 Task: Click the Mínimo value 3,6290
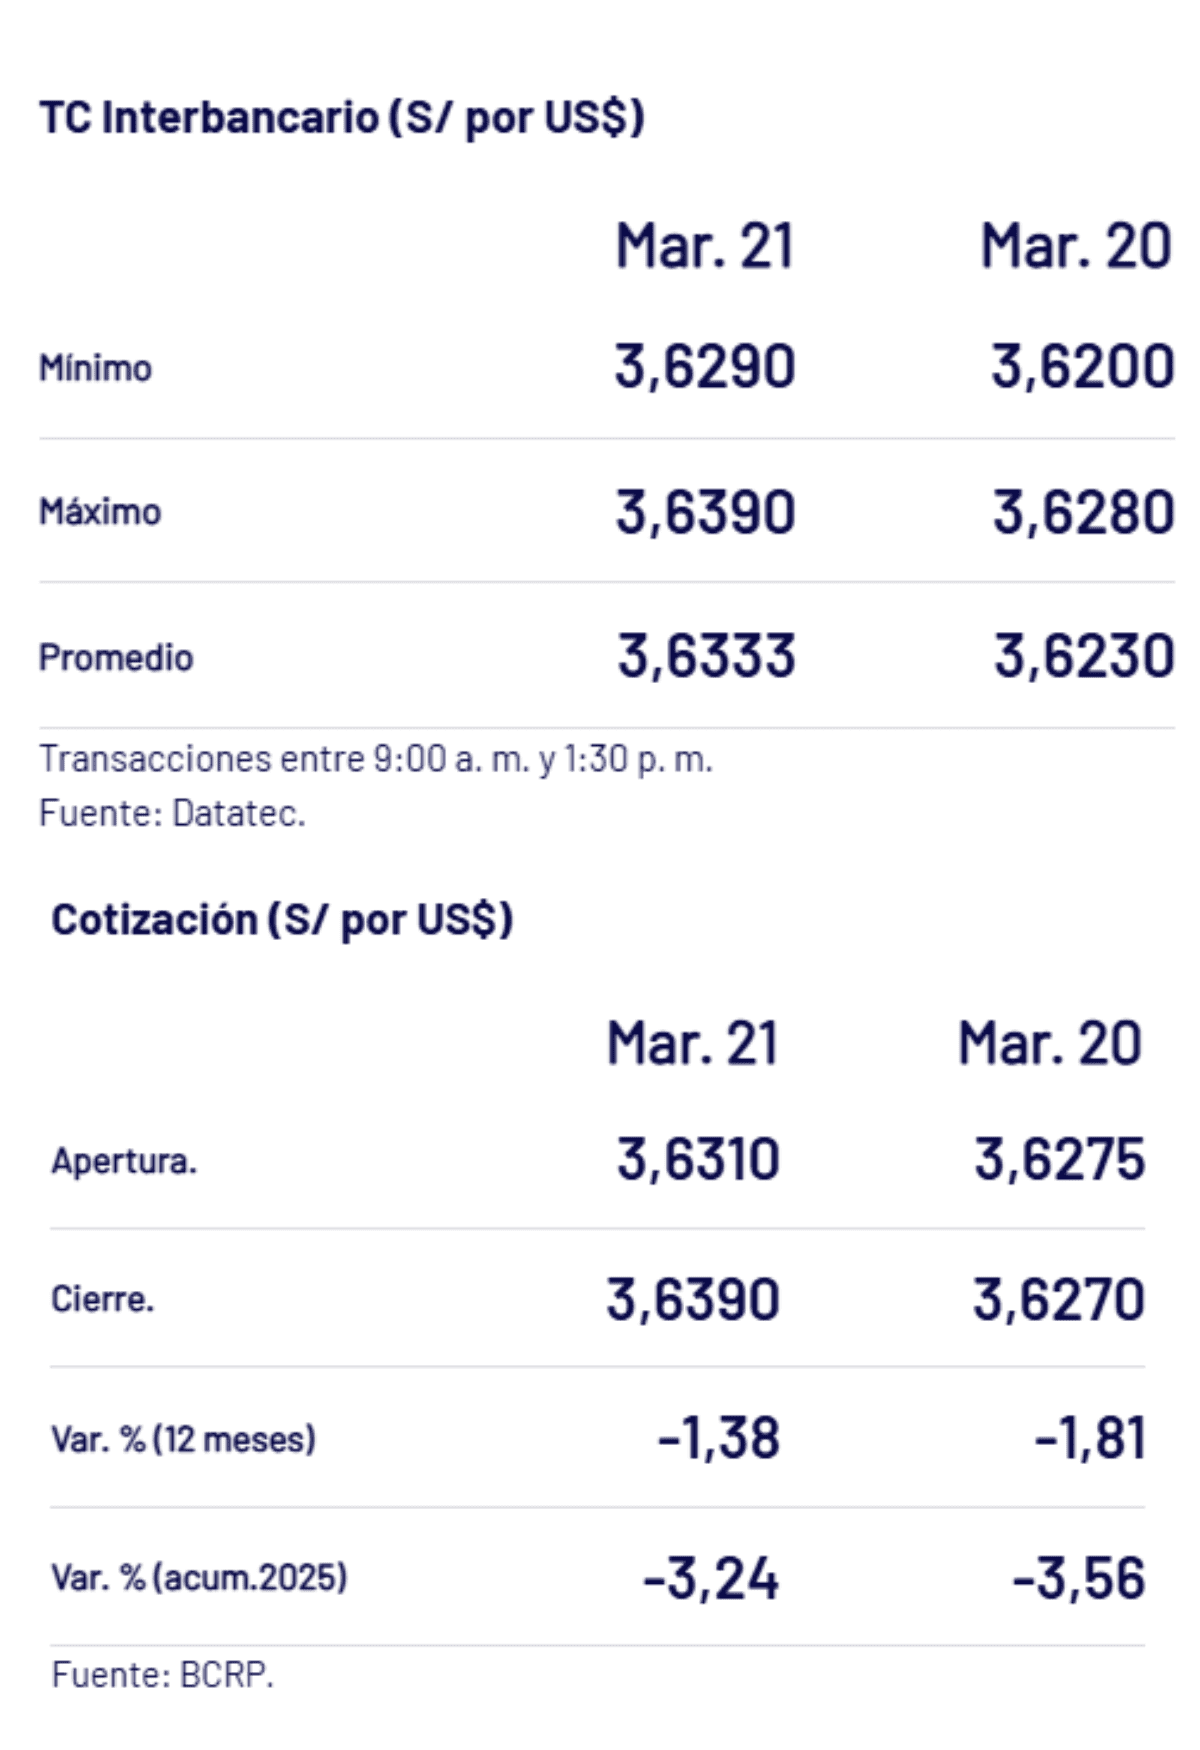704,366
